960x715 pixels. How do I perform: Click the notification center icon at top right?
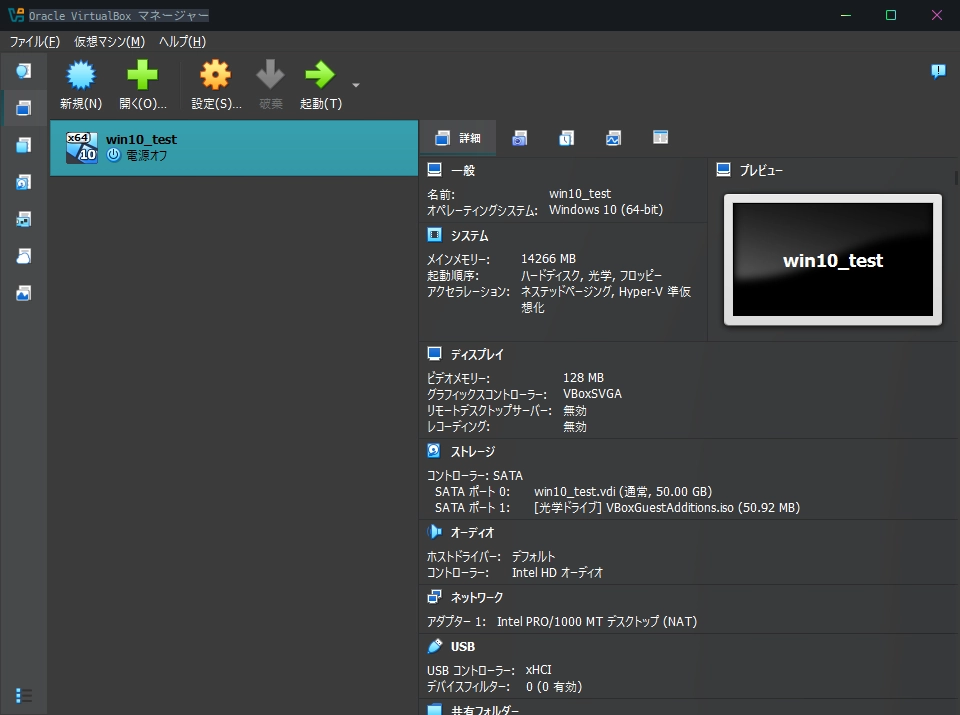pos(937,71)
